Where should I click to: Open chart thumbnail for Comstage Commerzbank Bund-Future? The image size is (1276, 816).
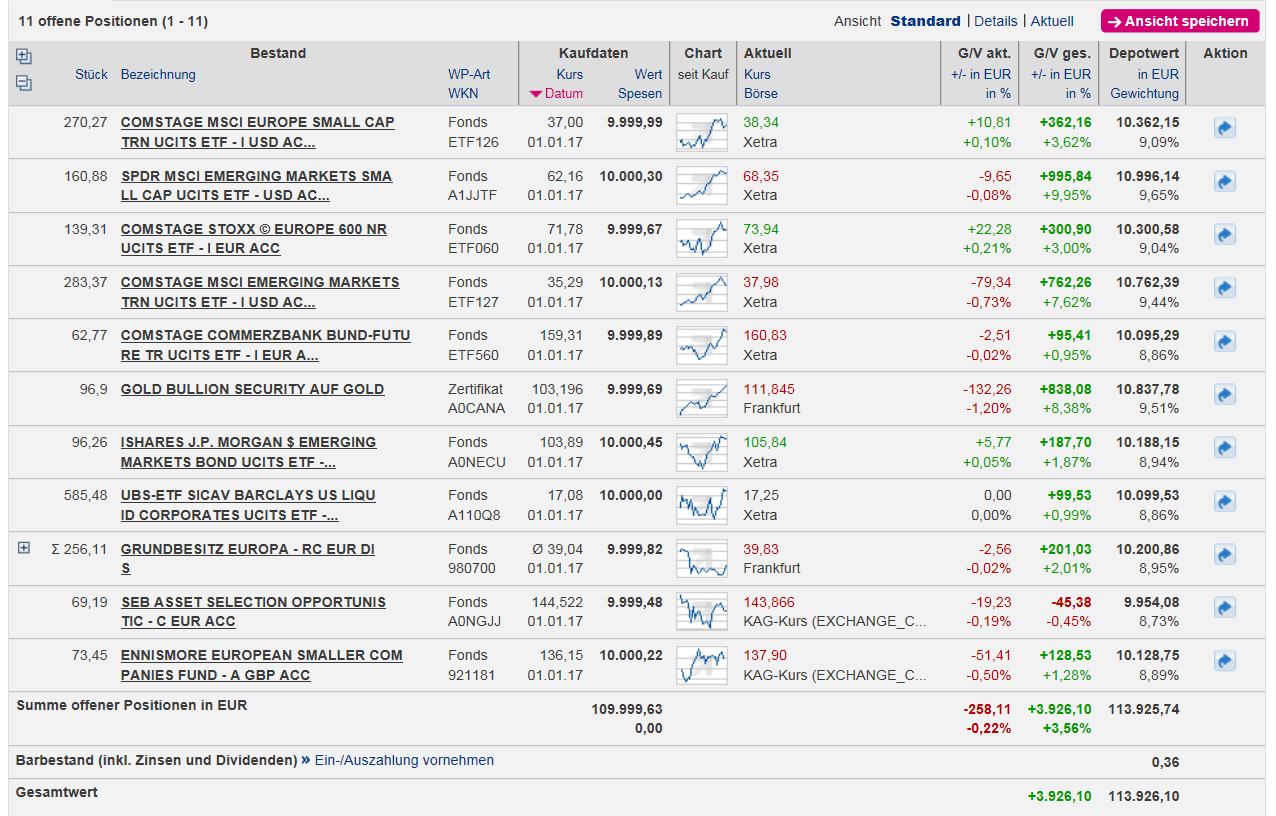coord(701,345)
